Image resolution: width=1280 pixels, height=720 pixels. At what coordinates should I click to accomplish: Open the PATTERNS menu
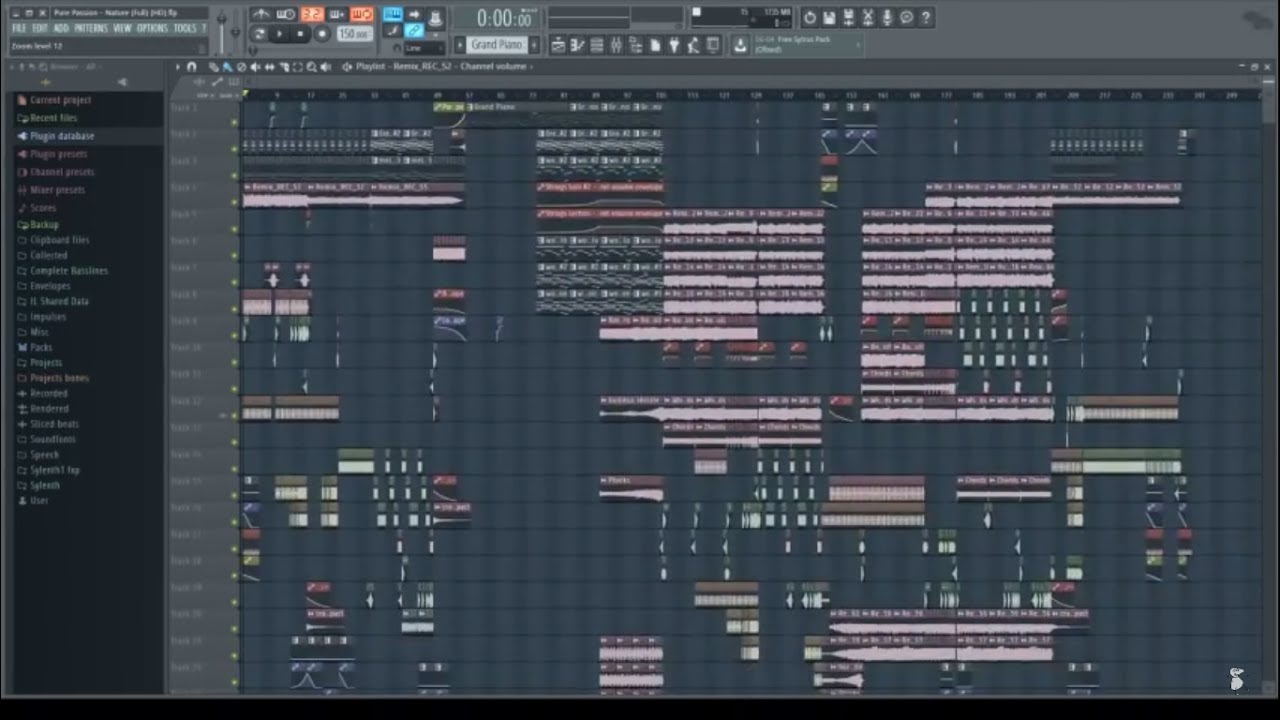pyautogui.click(x=91, y=28)
